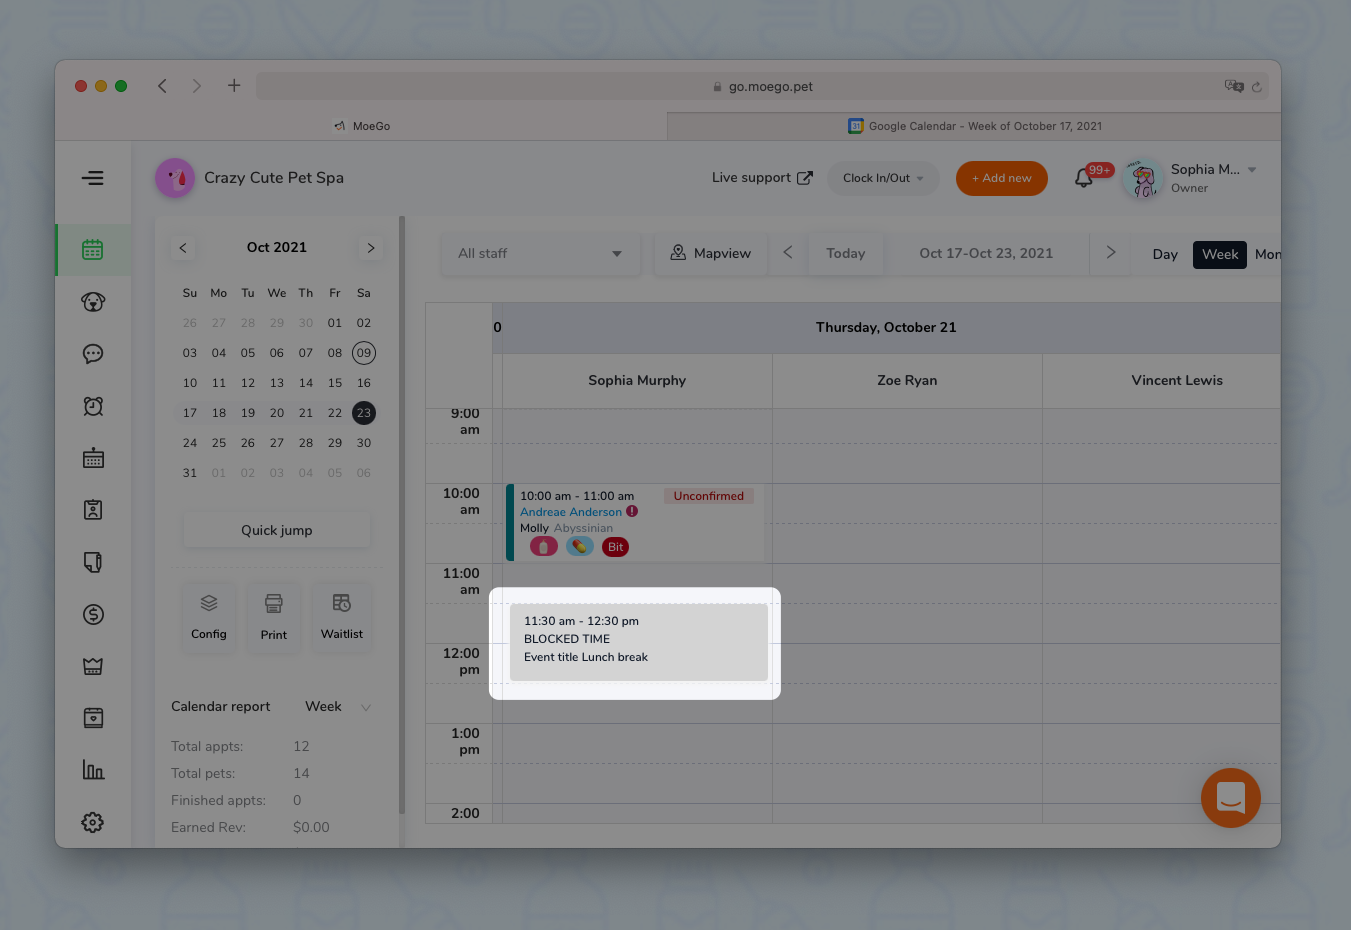Open the Clock In/Out dropdown
The image size is (1351, 930).
(x=883, y=178)
